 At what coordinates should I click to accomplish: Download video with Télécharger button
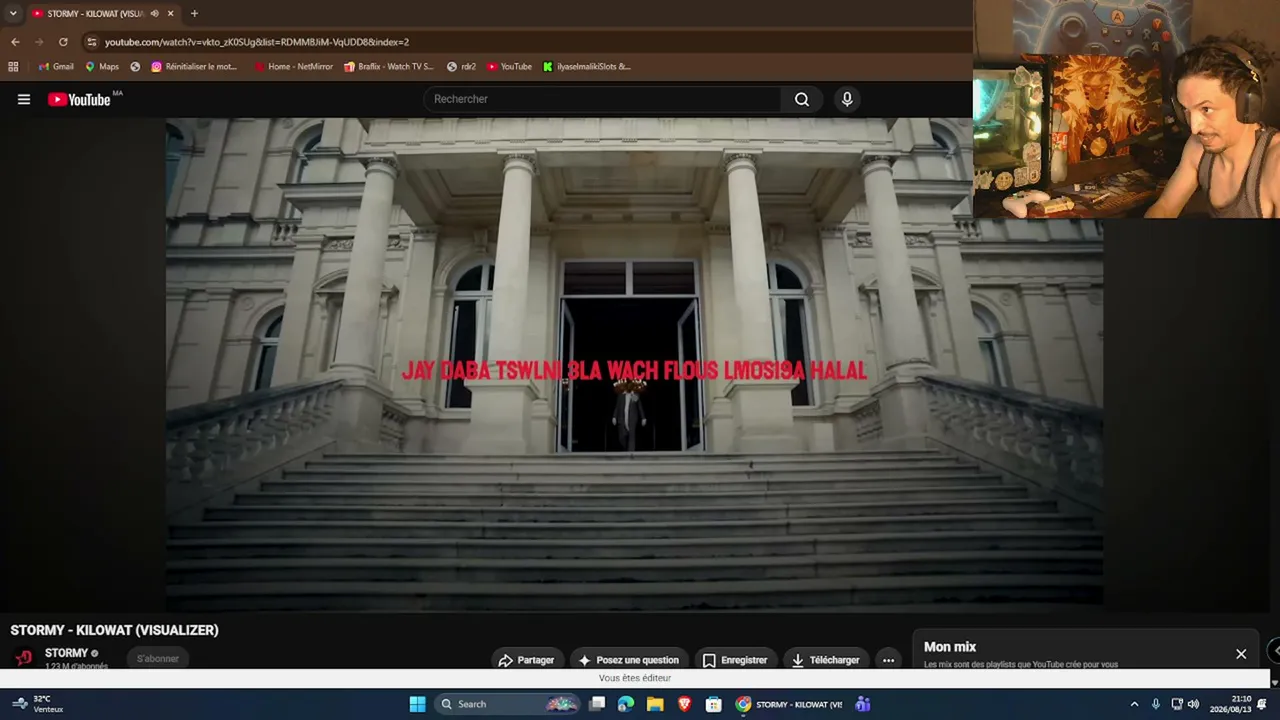(x=826, y=660)
